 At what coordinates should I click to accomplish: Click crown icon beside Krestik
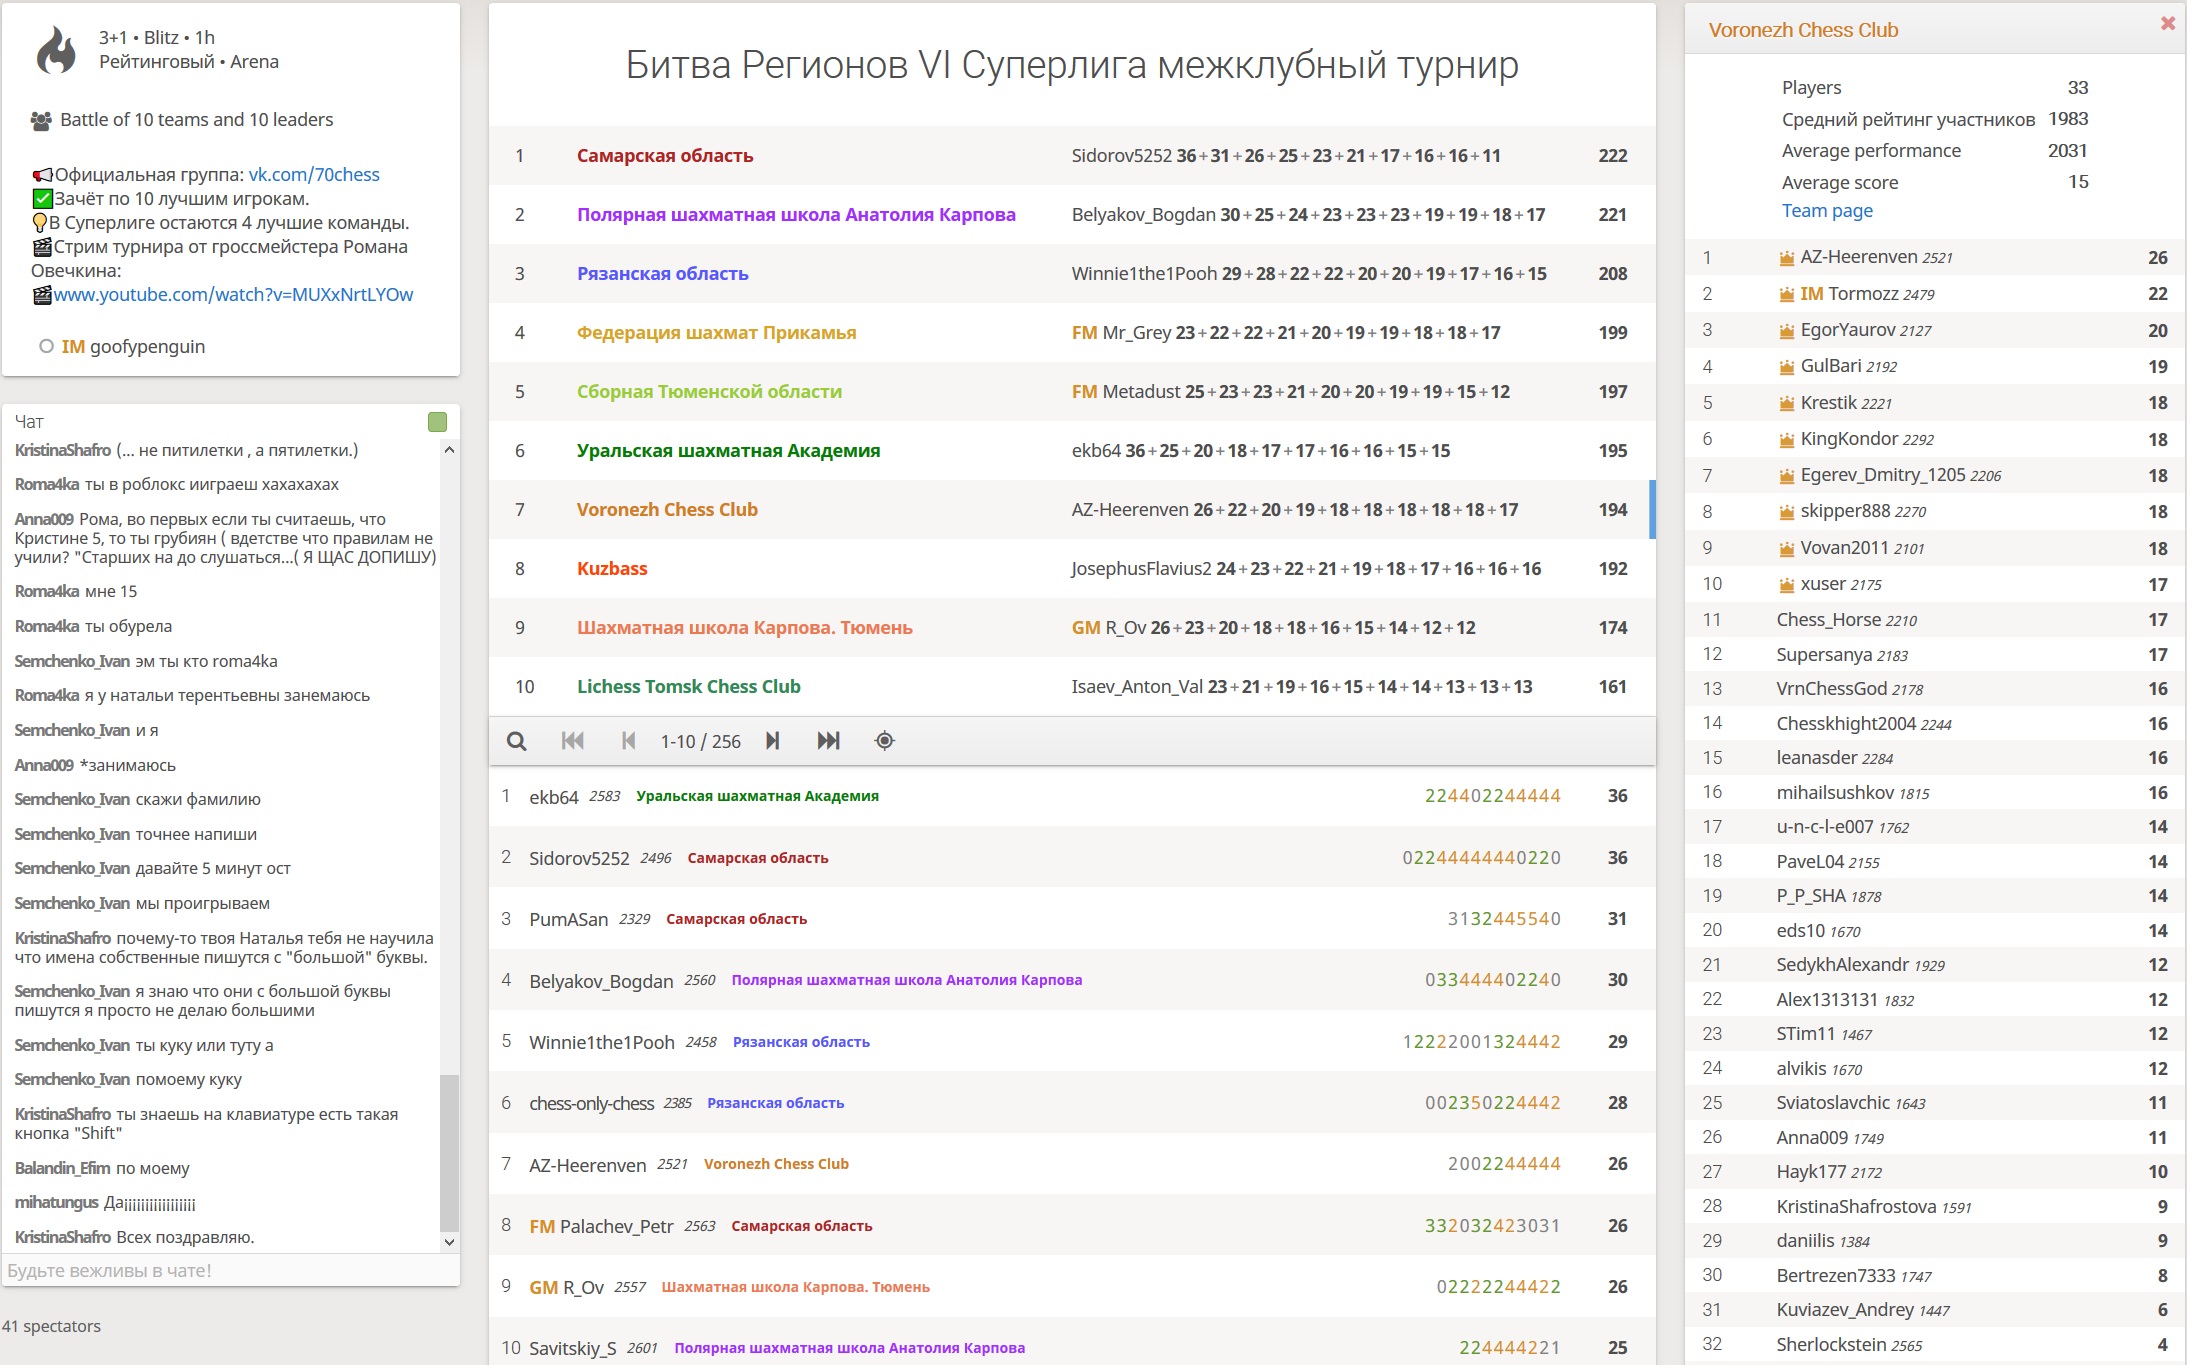click(x=1786, y=403)
